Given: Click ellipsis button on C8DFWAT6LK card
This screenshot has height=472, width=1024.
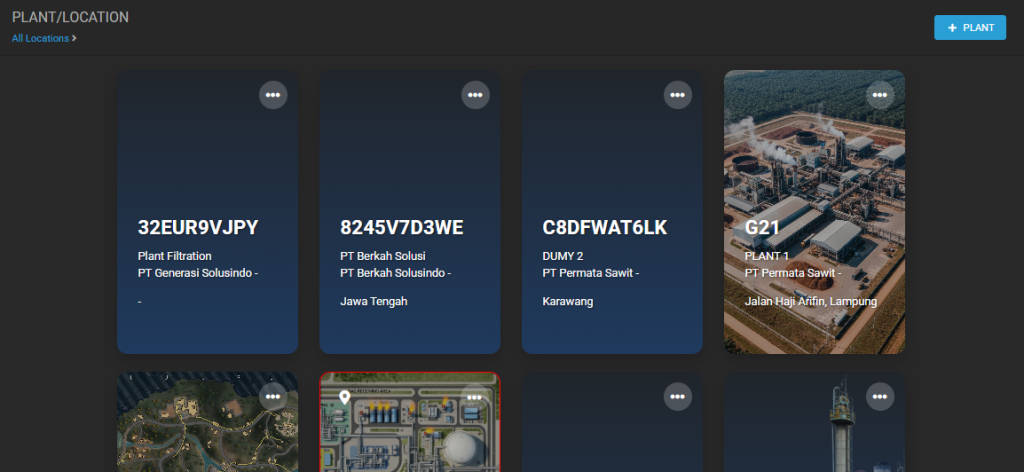Looking at the screenshot, I should click(677, 95).
